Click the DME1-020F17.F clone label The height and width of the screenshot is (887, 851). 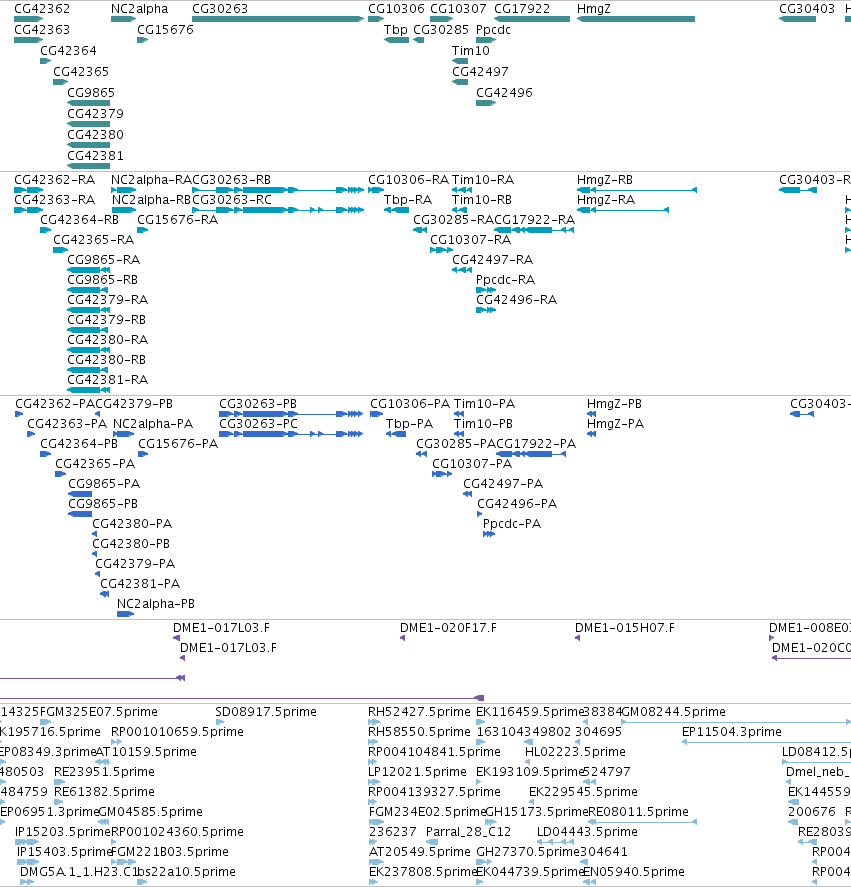[448, 628]
